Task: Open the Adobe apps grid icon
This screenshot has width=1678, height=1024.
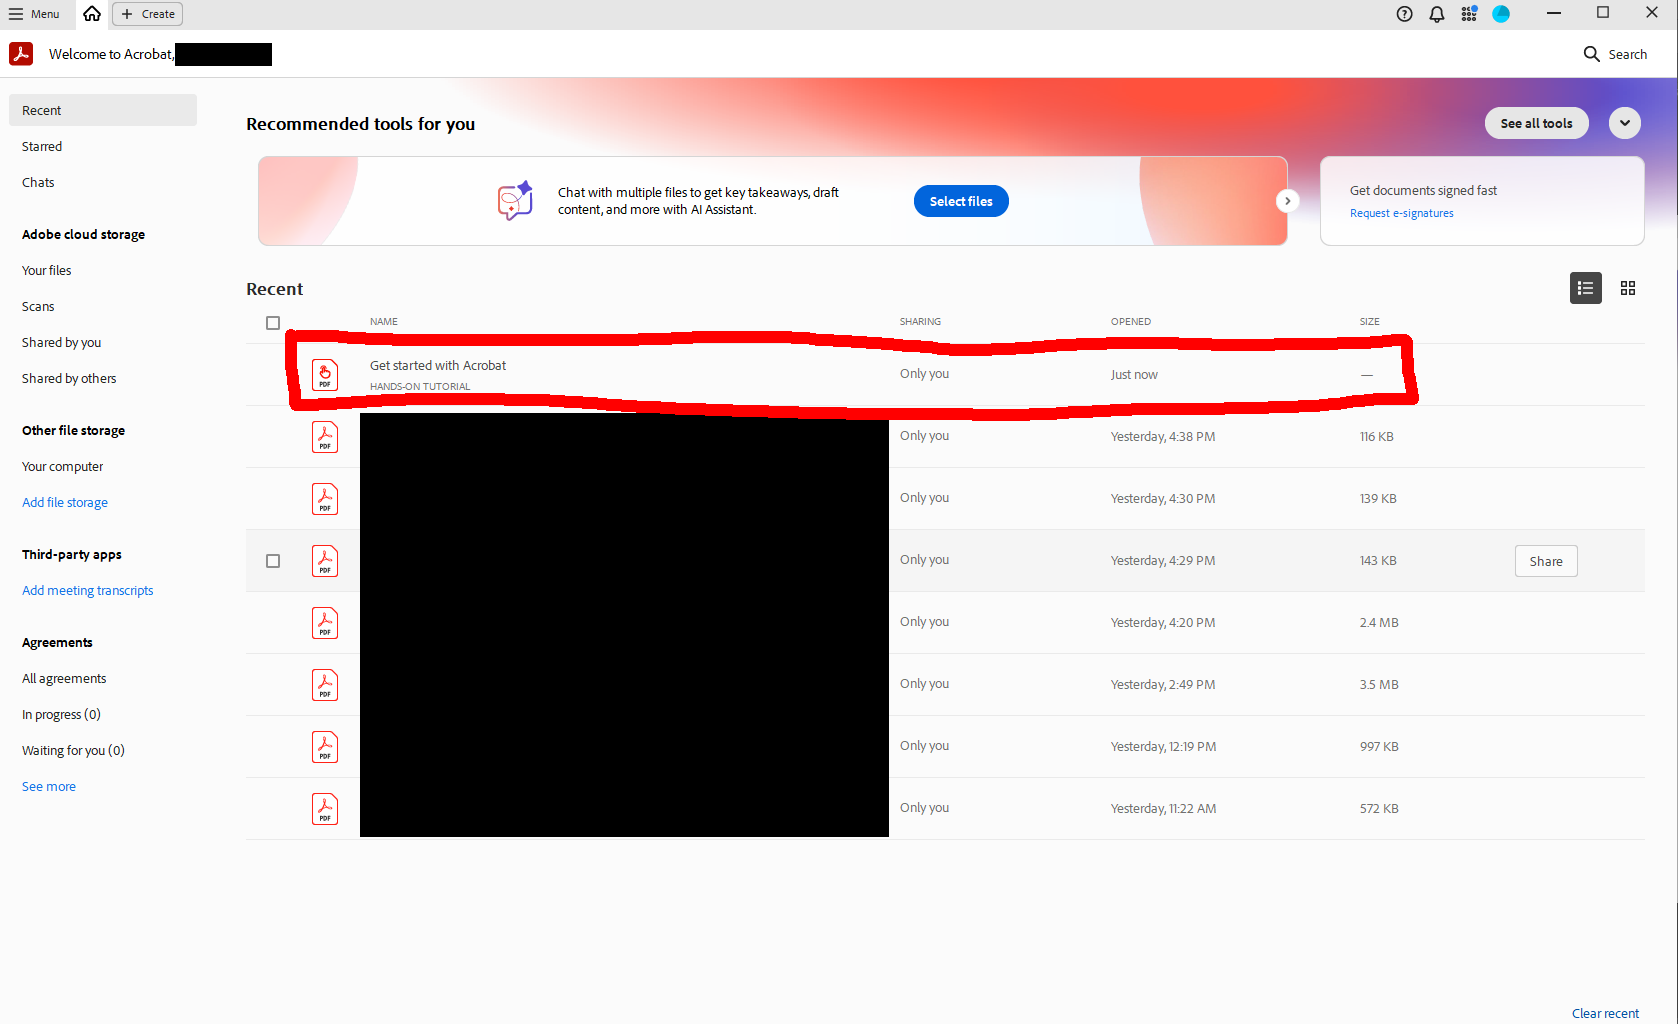Action: 1468,14
